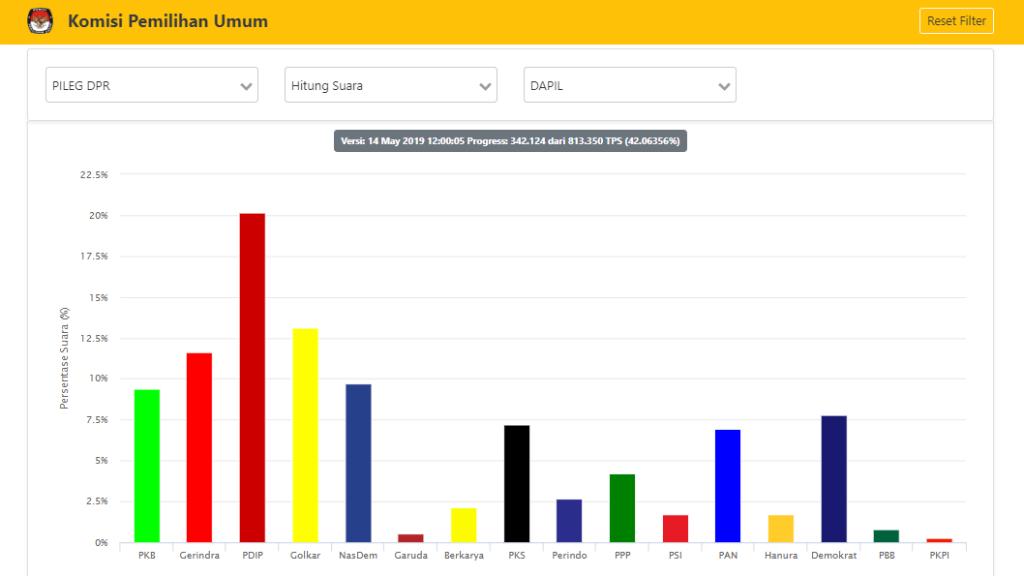Click the orange Hanura bar
Image resolution: width=1024 pixels, height=576 pixels.
point(781,529)
